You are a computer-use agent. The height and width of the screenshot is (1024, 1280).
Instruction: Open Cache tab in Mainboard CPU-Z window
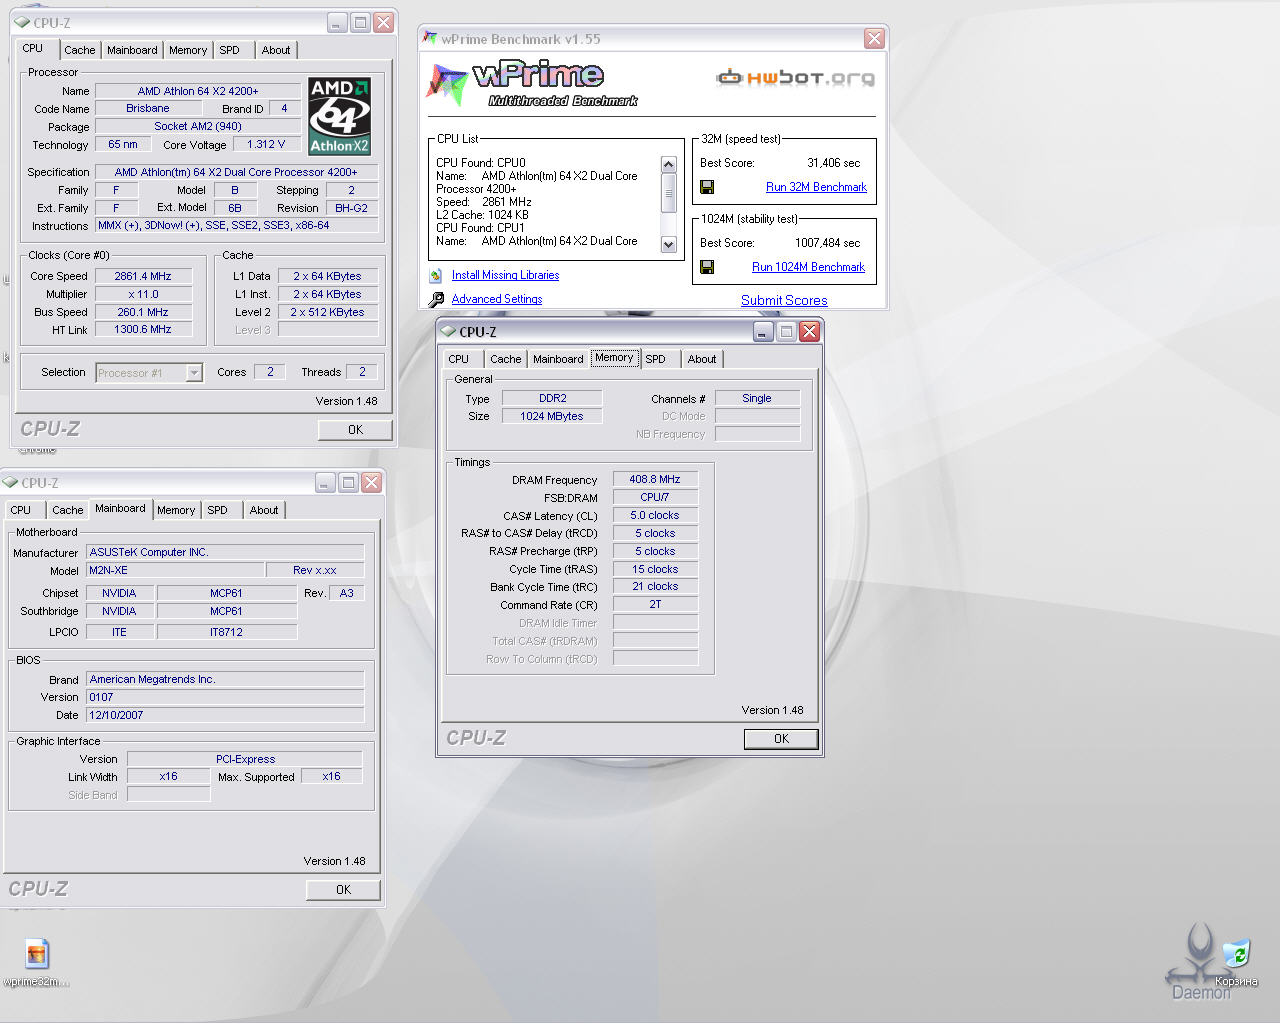click(68, 510)
